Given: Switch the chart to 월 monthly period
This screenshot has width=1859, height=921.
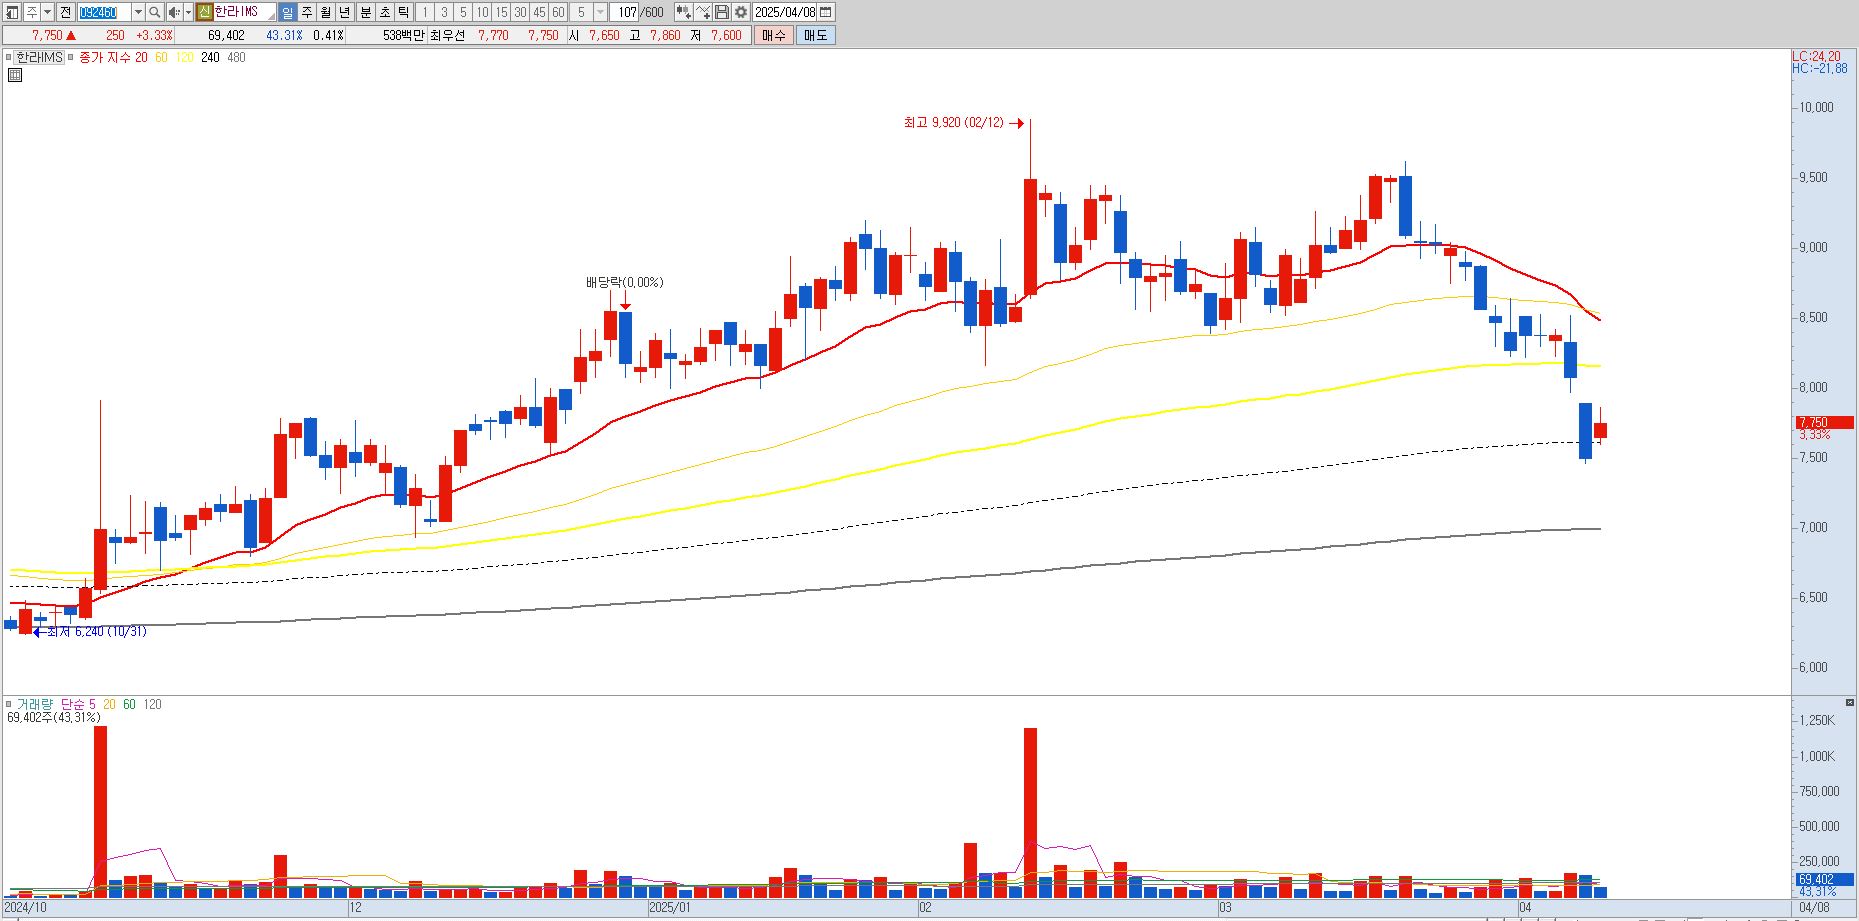Looking at the screenshot, I should (326, 12).
